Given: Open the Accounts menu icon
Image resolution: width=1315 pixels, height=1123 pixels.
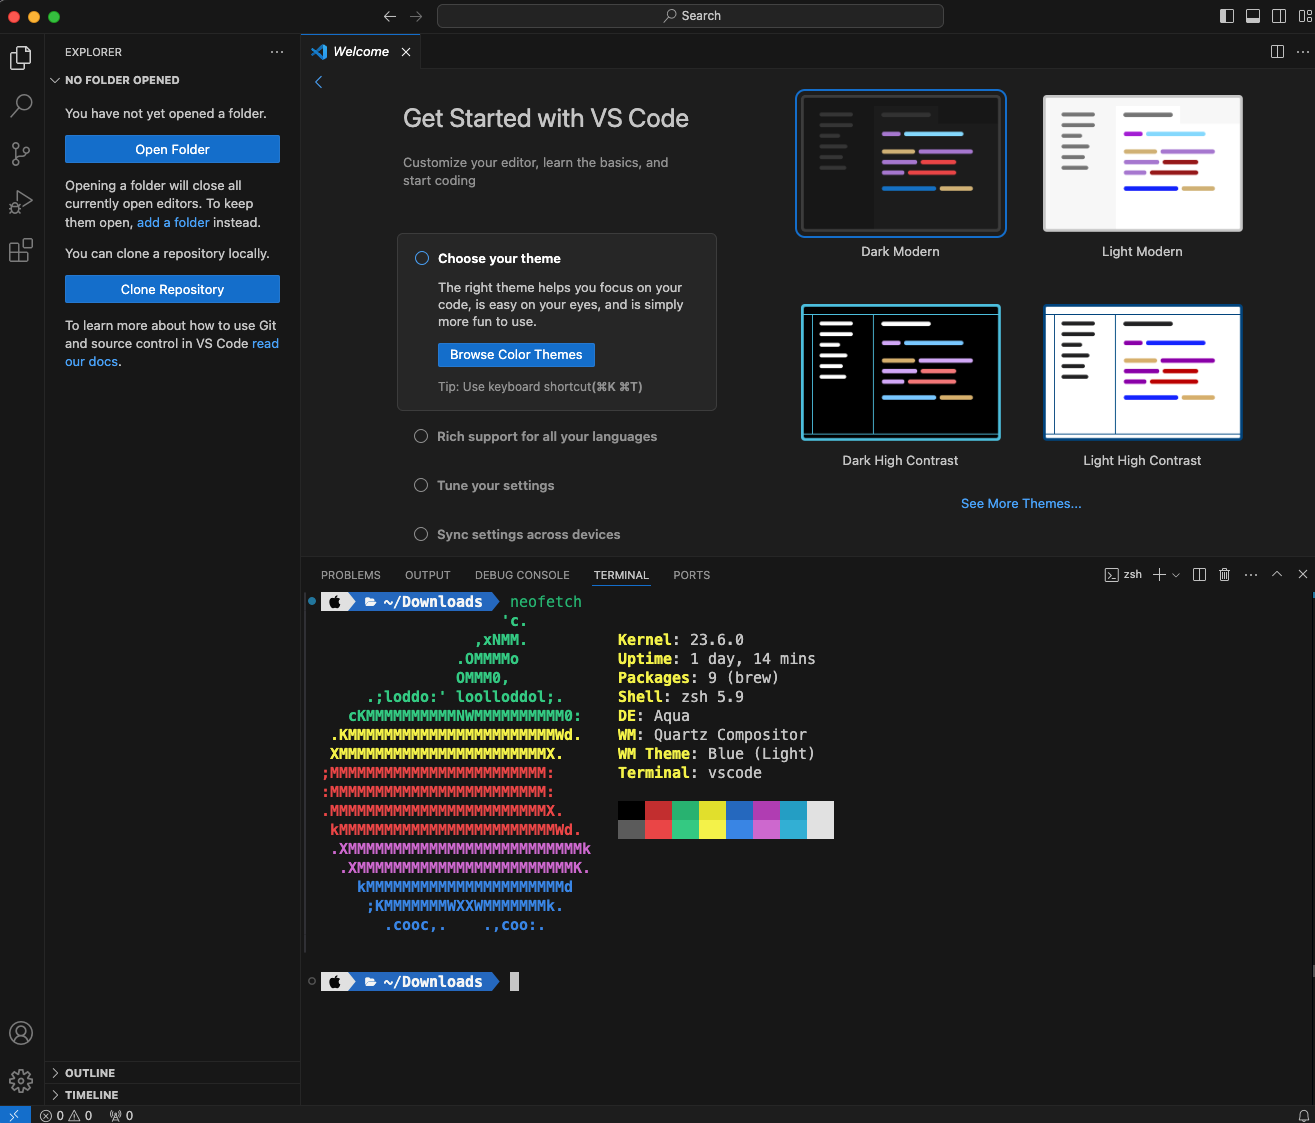Looking at the screenshot, I should click(21, 1033).
